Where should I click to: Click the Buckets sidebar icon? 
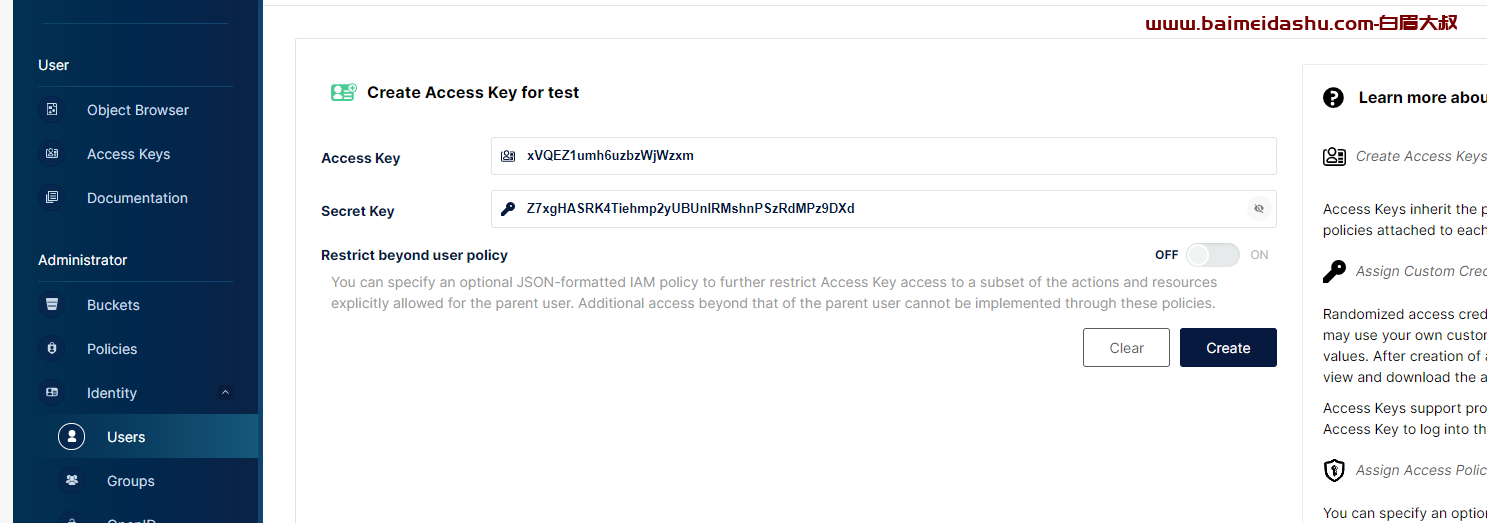(x=52, y=305)
